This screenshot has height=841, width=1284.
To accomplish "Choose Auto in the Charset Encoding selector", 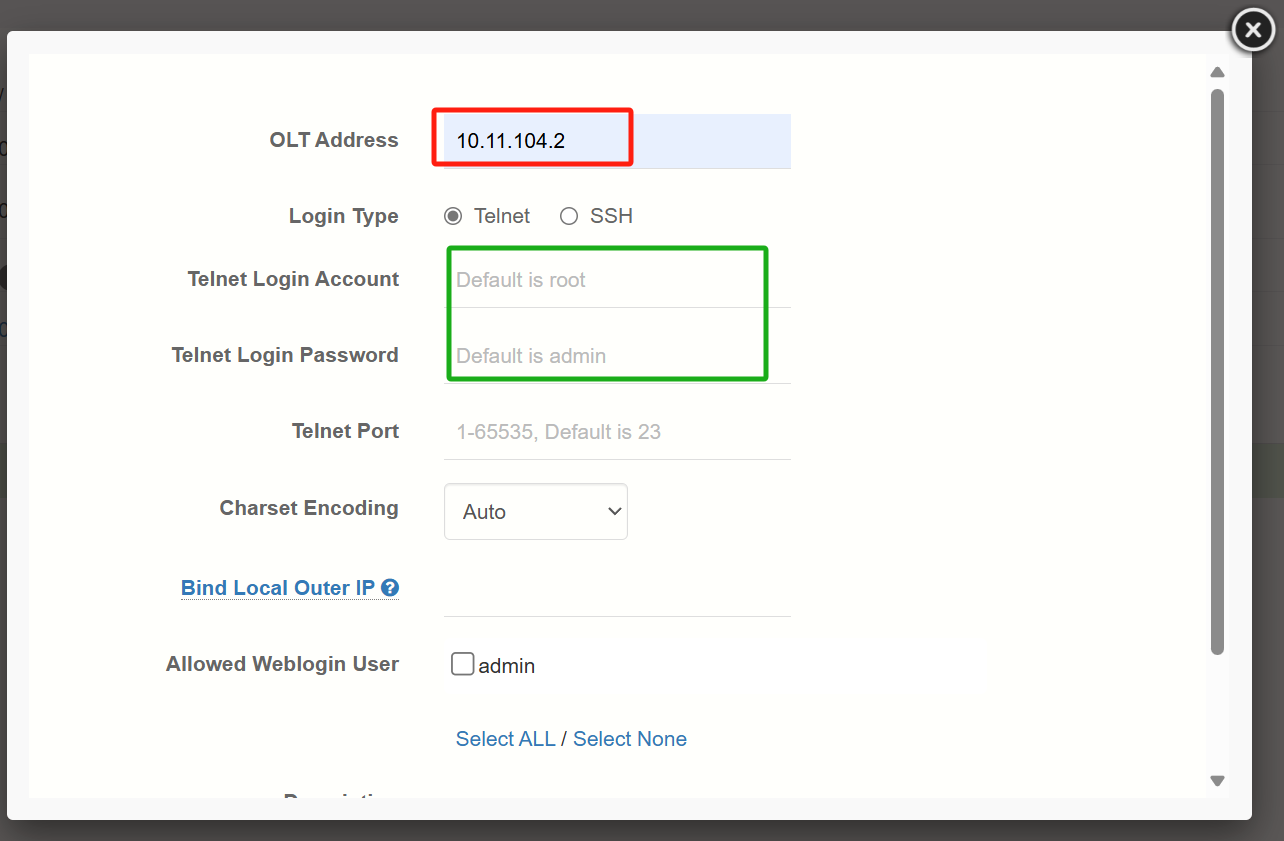I will click(x=535, y=511).
